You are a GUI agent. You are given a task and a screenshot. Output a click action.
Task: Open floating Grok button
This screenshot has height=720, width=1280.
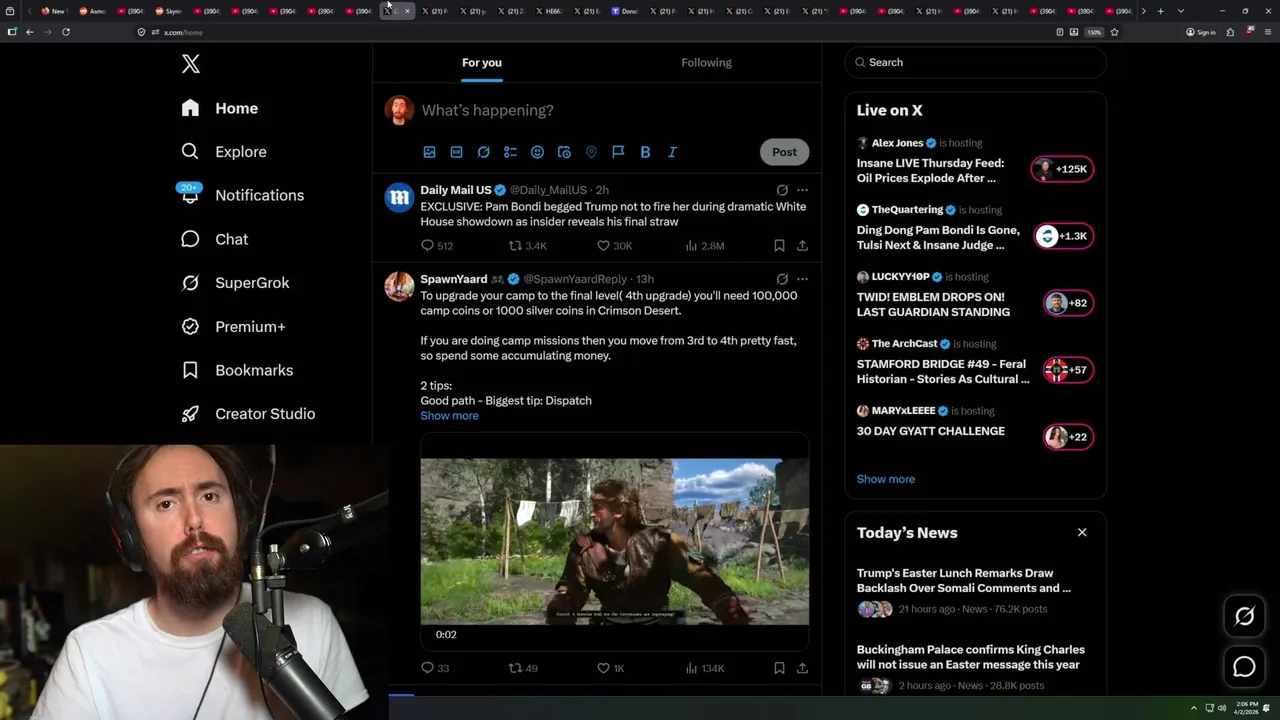[1244, 617]
